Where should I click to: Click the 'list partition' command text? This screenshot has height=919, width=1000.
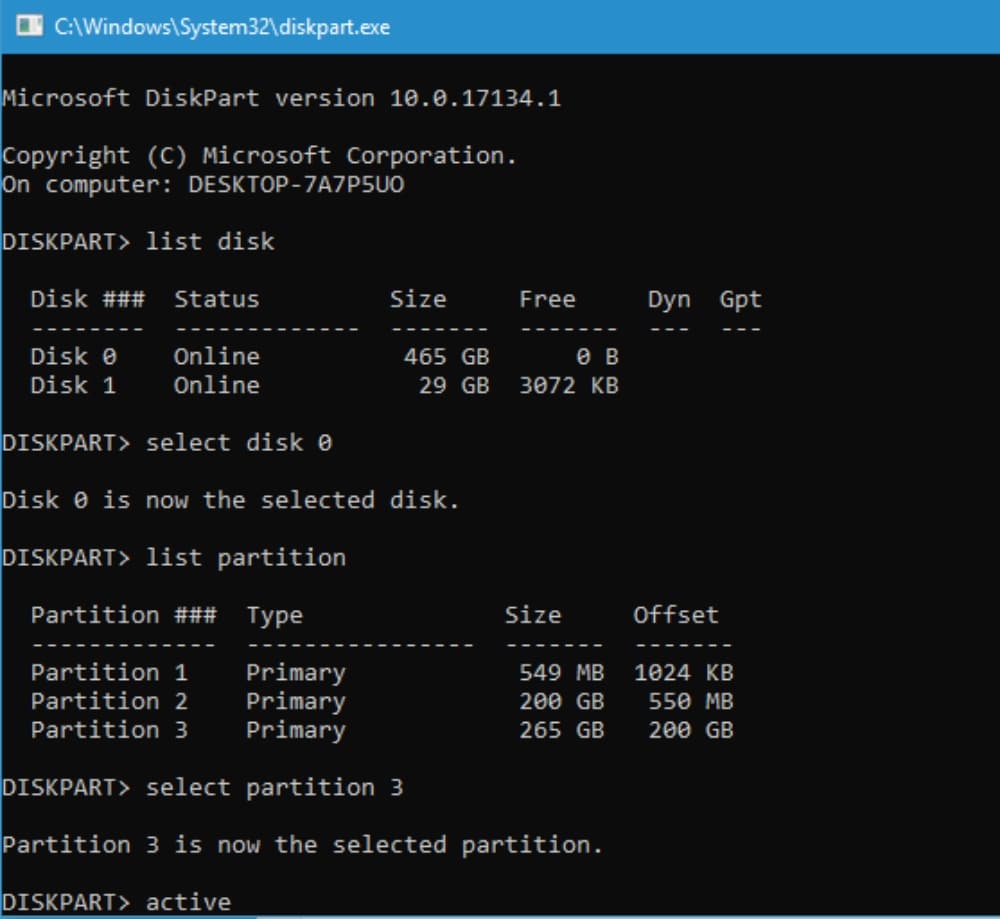246,557
